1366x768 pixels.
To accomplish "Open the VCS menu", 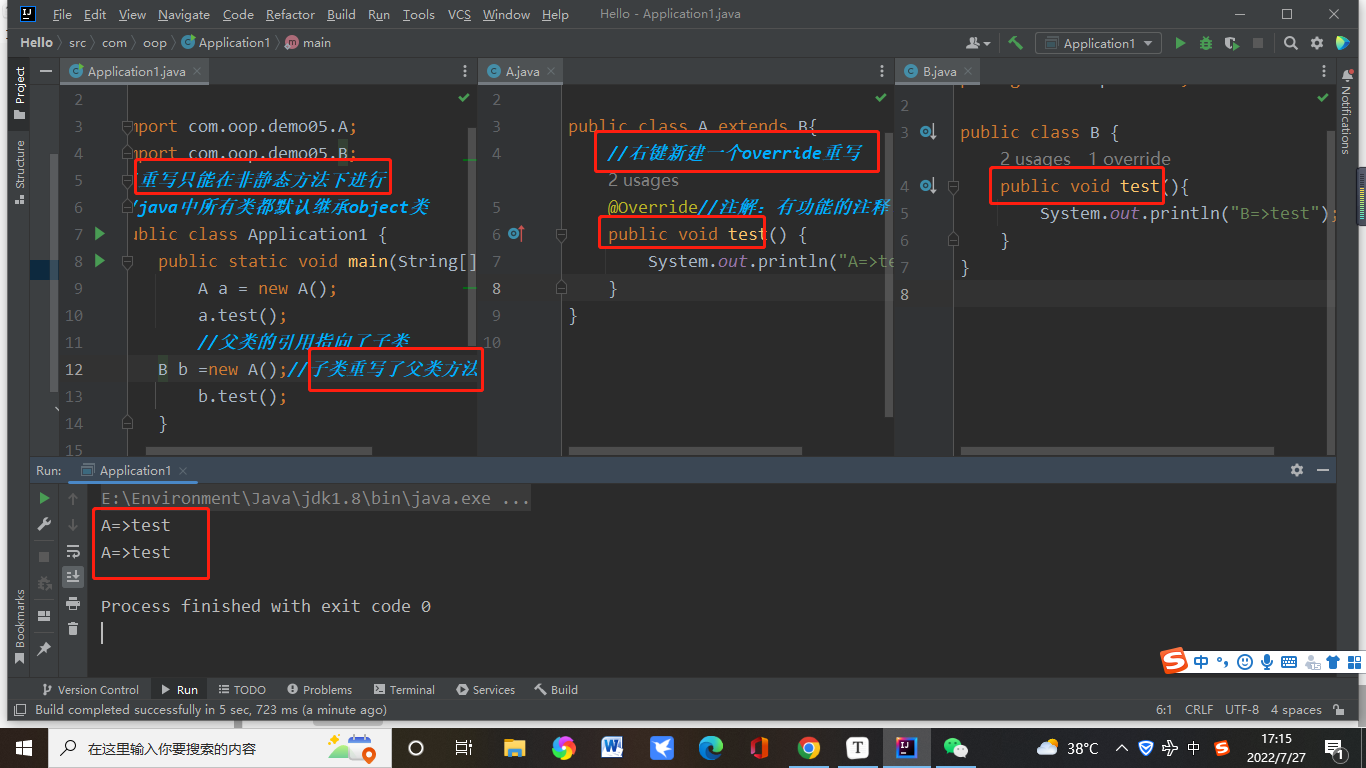I will click(x=459, y=15).
